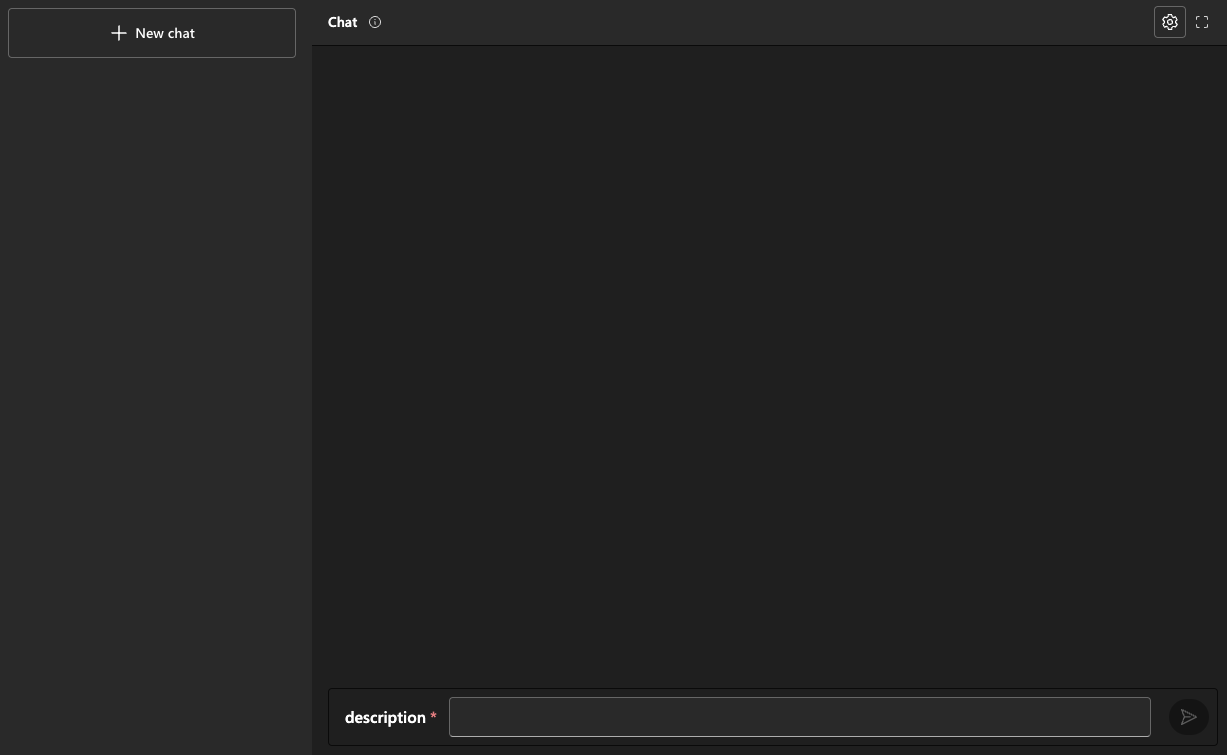The image size is (1227, 755).
Task: Open the chat settings gear
Action: click(x=1169, y=22)
